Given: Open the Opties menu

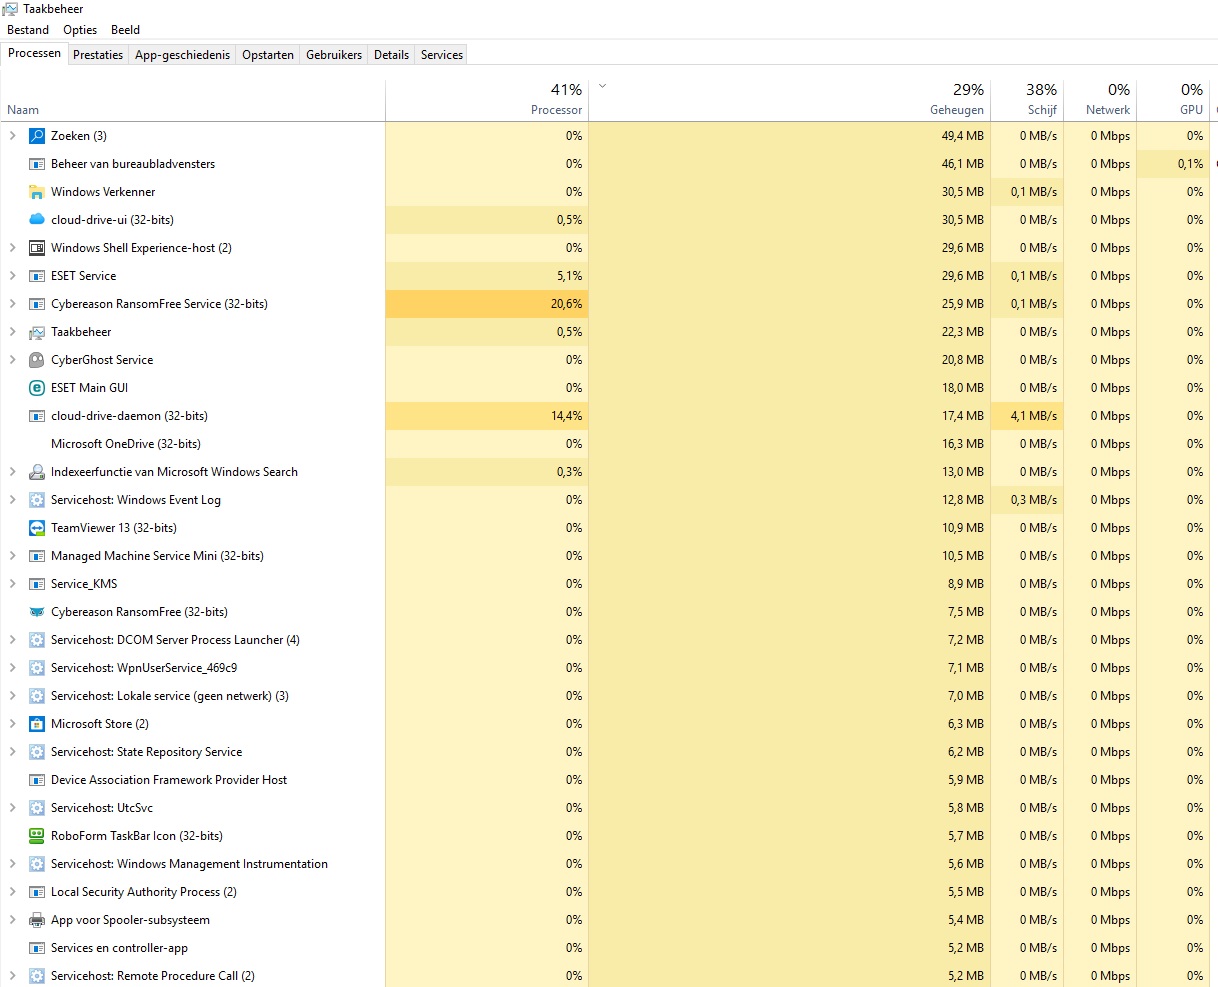Looking at the screenshot, I should tap(80, 30).
